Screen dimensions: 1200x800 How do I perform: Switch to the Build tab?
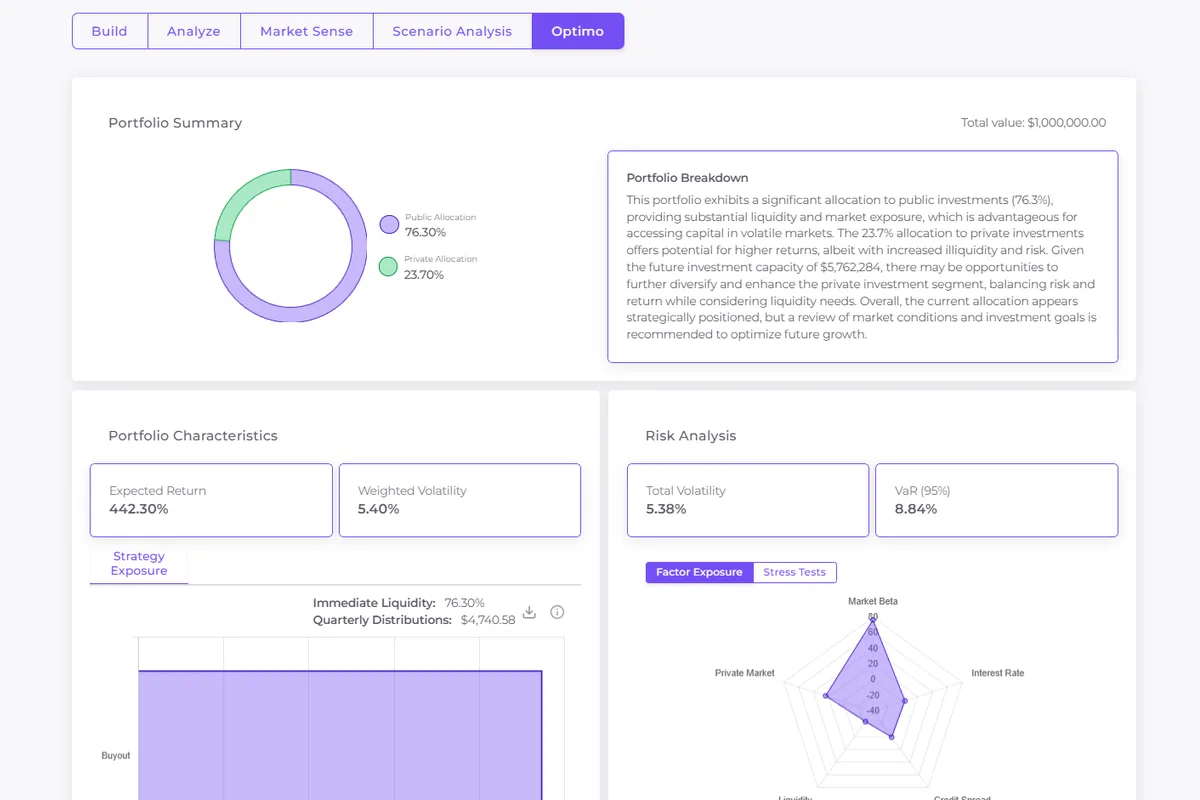point(110,31)
